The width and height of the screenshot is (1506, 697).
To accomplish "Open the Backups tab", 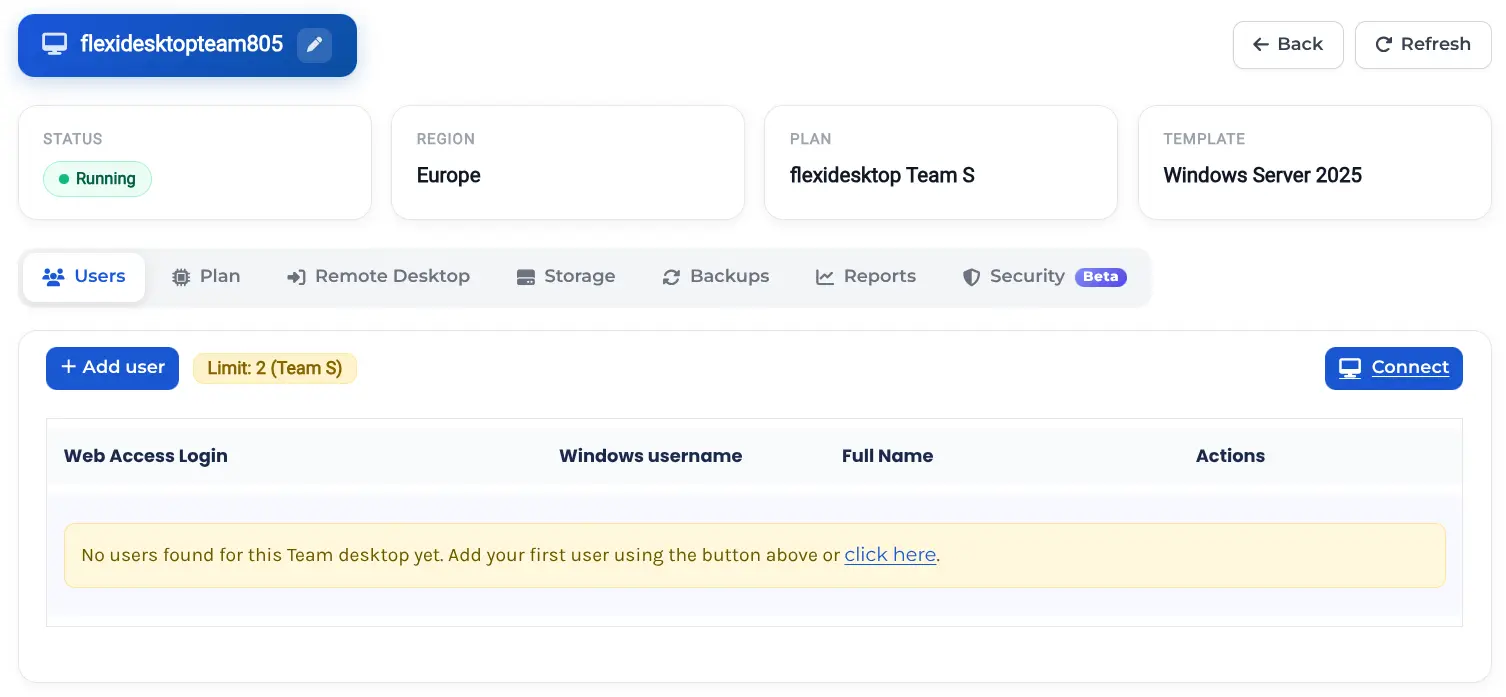I will (716, 277).
